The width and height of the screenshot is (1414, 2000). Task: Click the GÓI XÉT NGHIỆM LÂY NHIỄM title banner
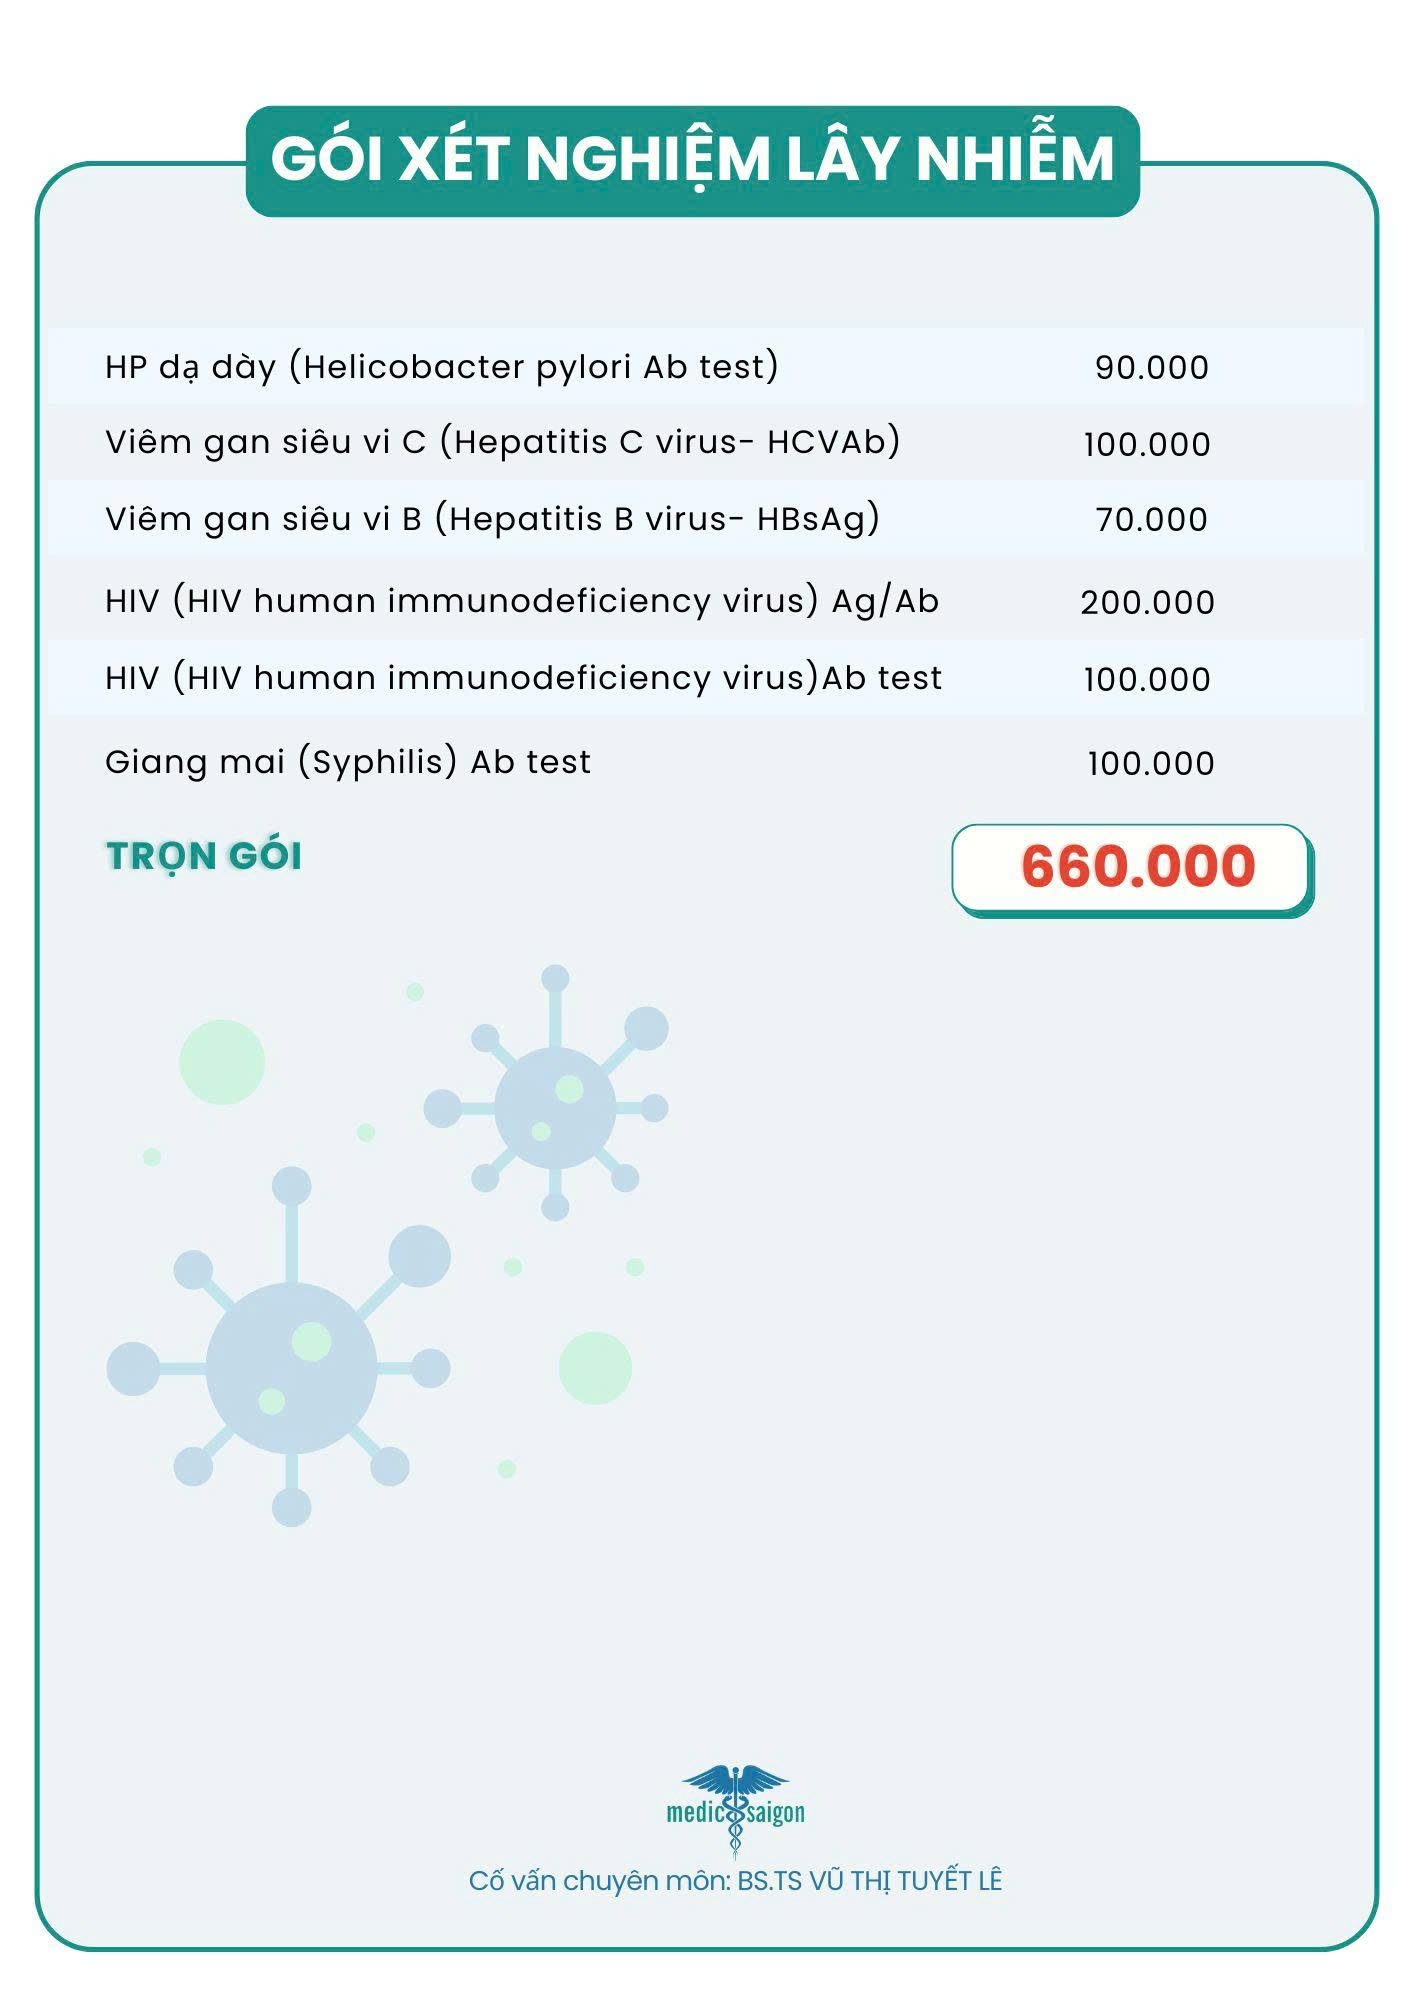point(692,160)
